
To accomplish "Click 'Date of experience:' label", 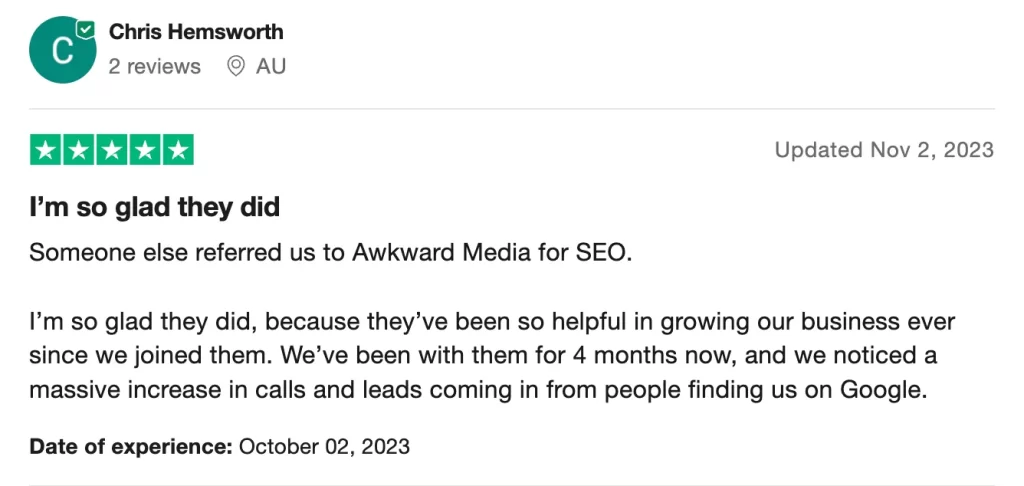I will tap(131, 447).
